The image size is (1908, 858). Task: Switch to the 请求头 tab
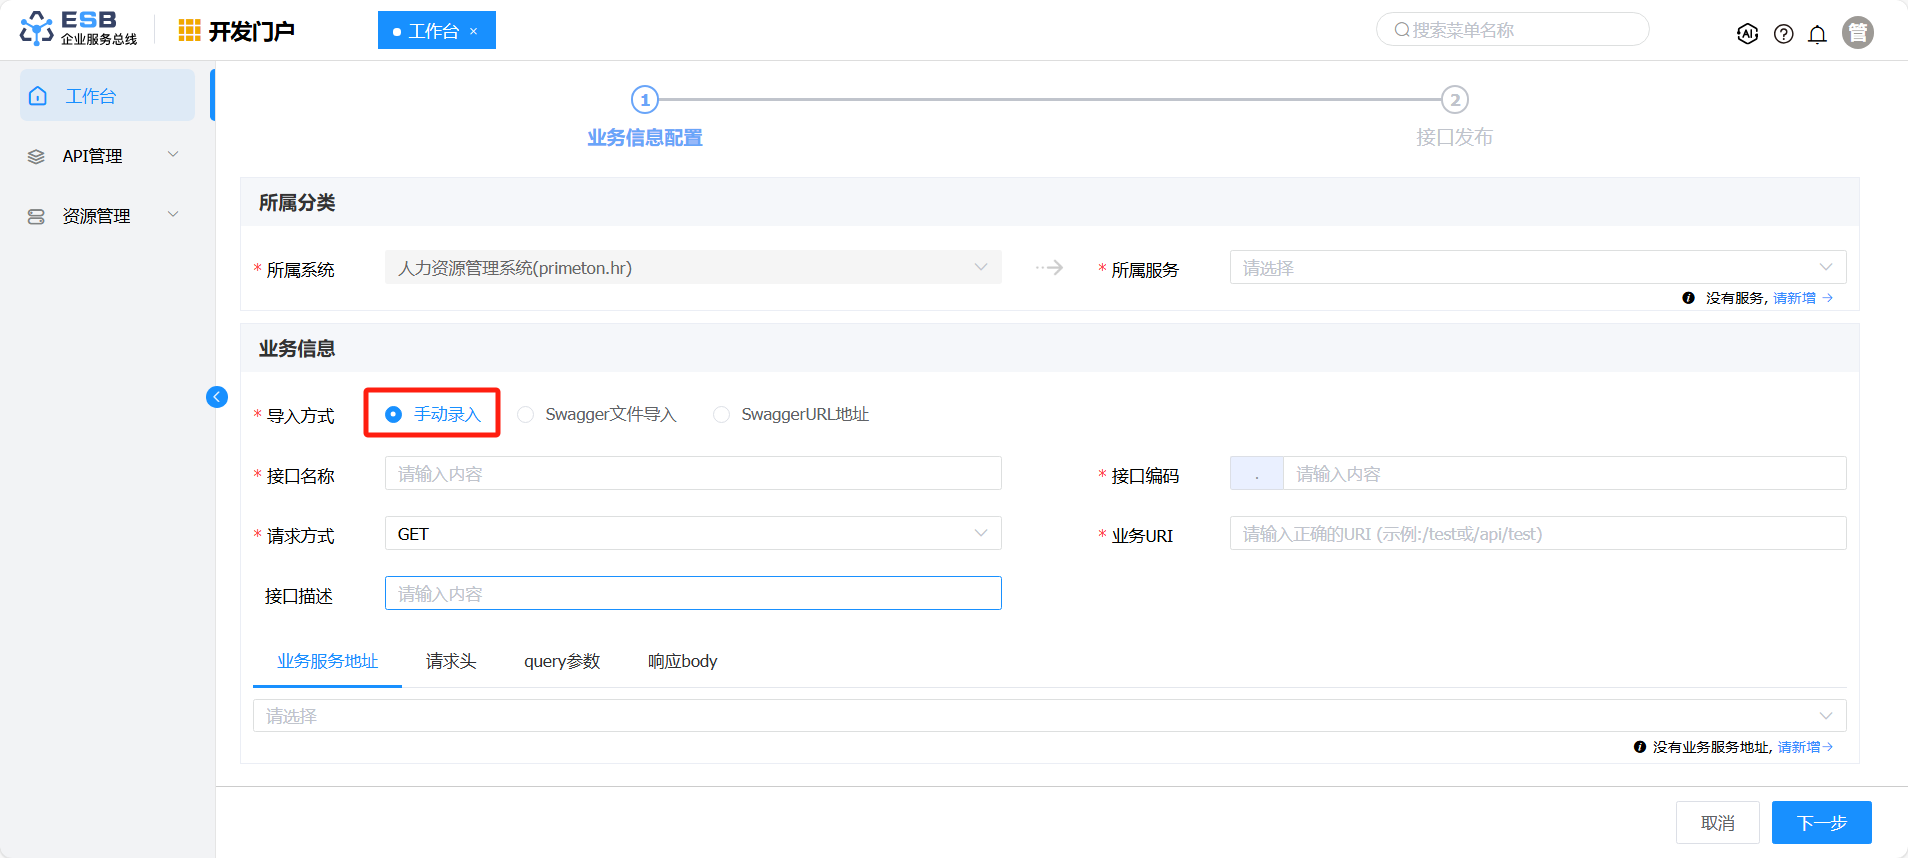(451, 661)
